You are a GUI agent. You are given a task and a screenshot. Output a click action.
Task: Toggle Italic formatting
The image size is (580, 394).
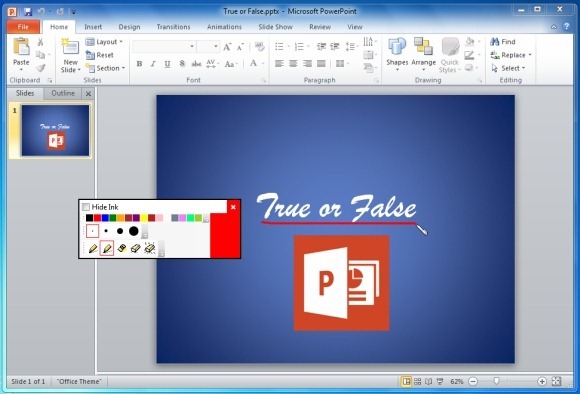[153, 64]
